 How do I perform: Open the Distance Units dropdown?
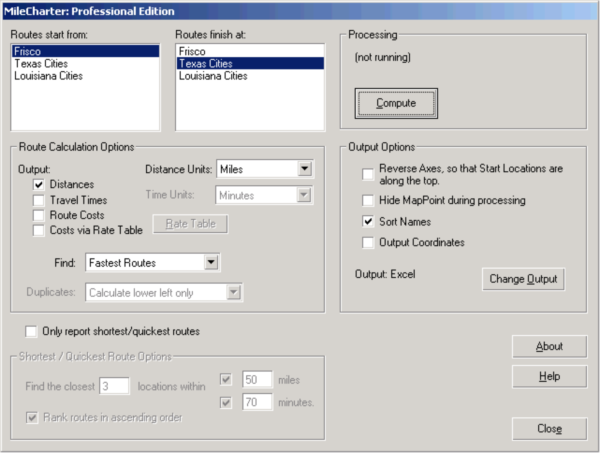(x=265, y=169)
